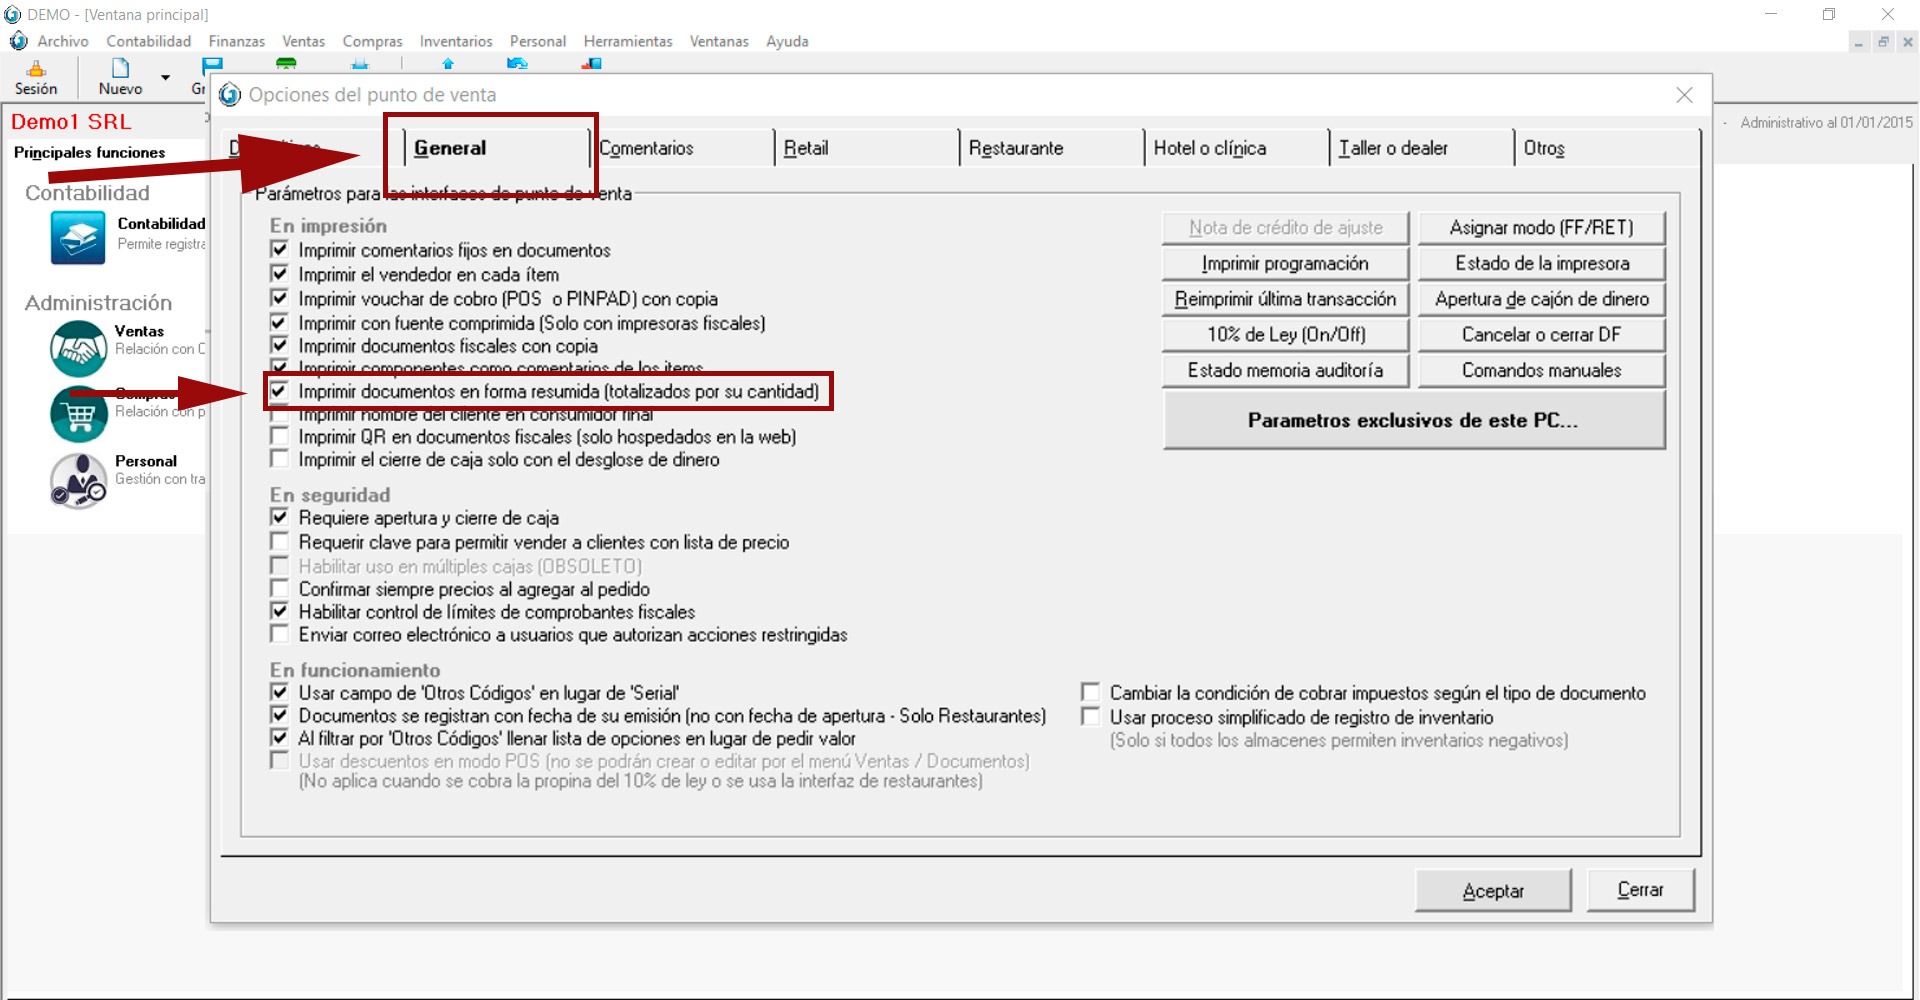Click the Aceptar button

click(x=1492, y=890)
